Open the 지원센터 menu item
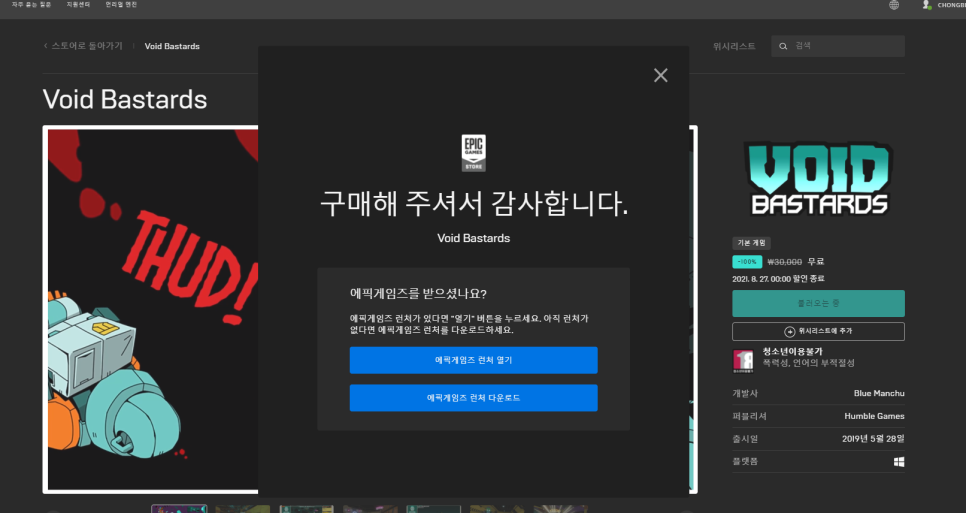The image size is (966, 513). click(x=78, y=5)
